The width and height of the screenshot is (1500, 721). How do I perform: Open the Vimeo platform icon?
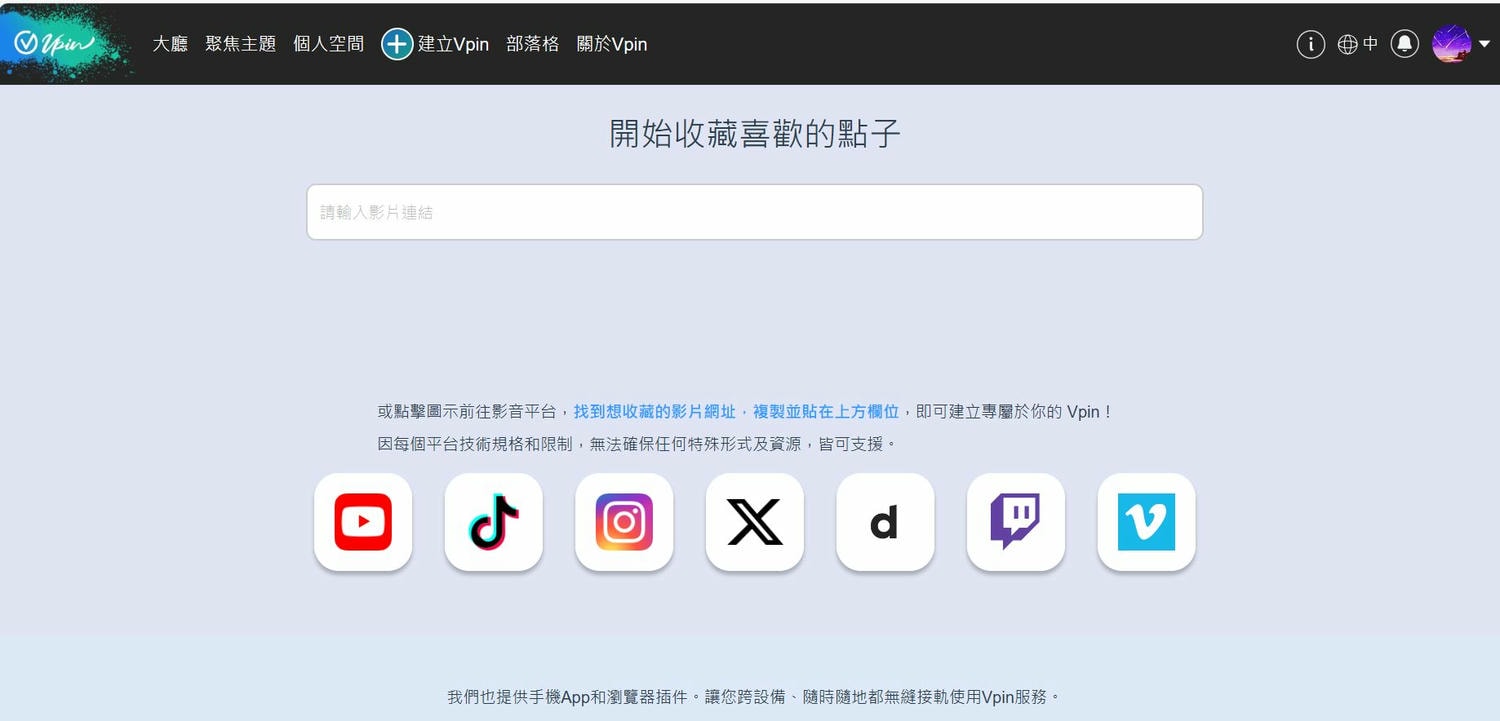[x=1146, y=522]
